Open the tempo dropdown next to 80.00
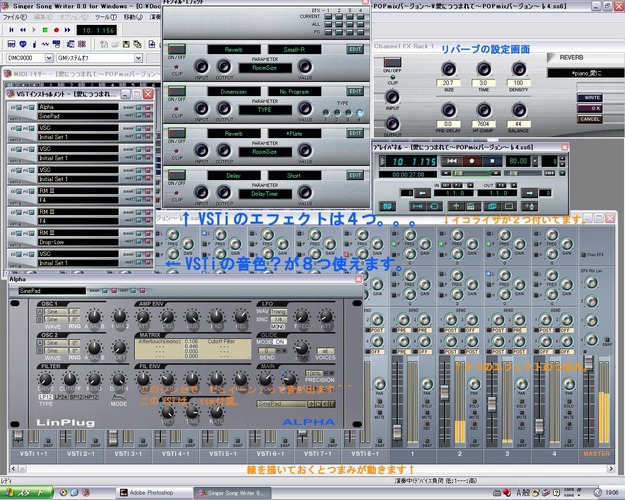 pyautogui.click(x=535, y=161)
